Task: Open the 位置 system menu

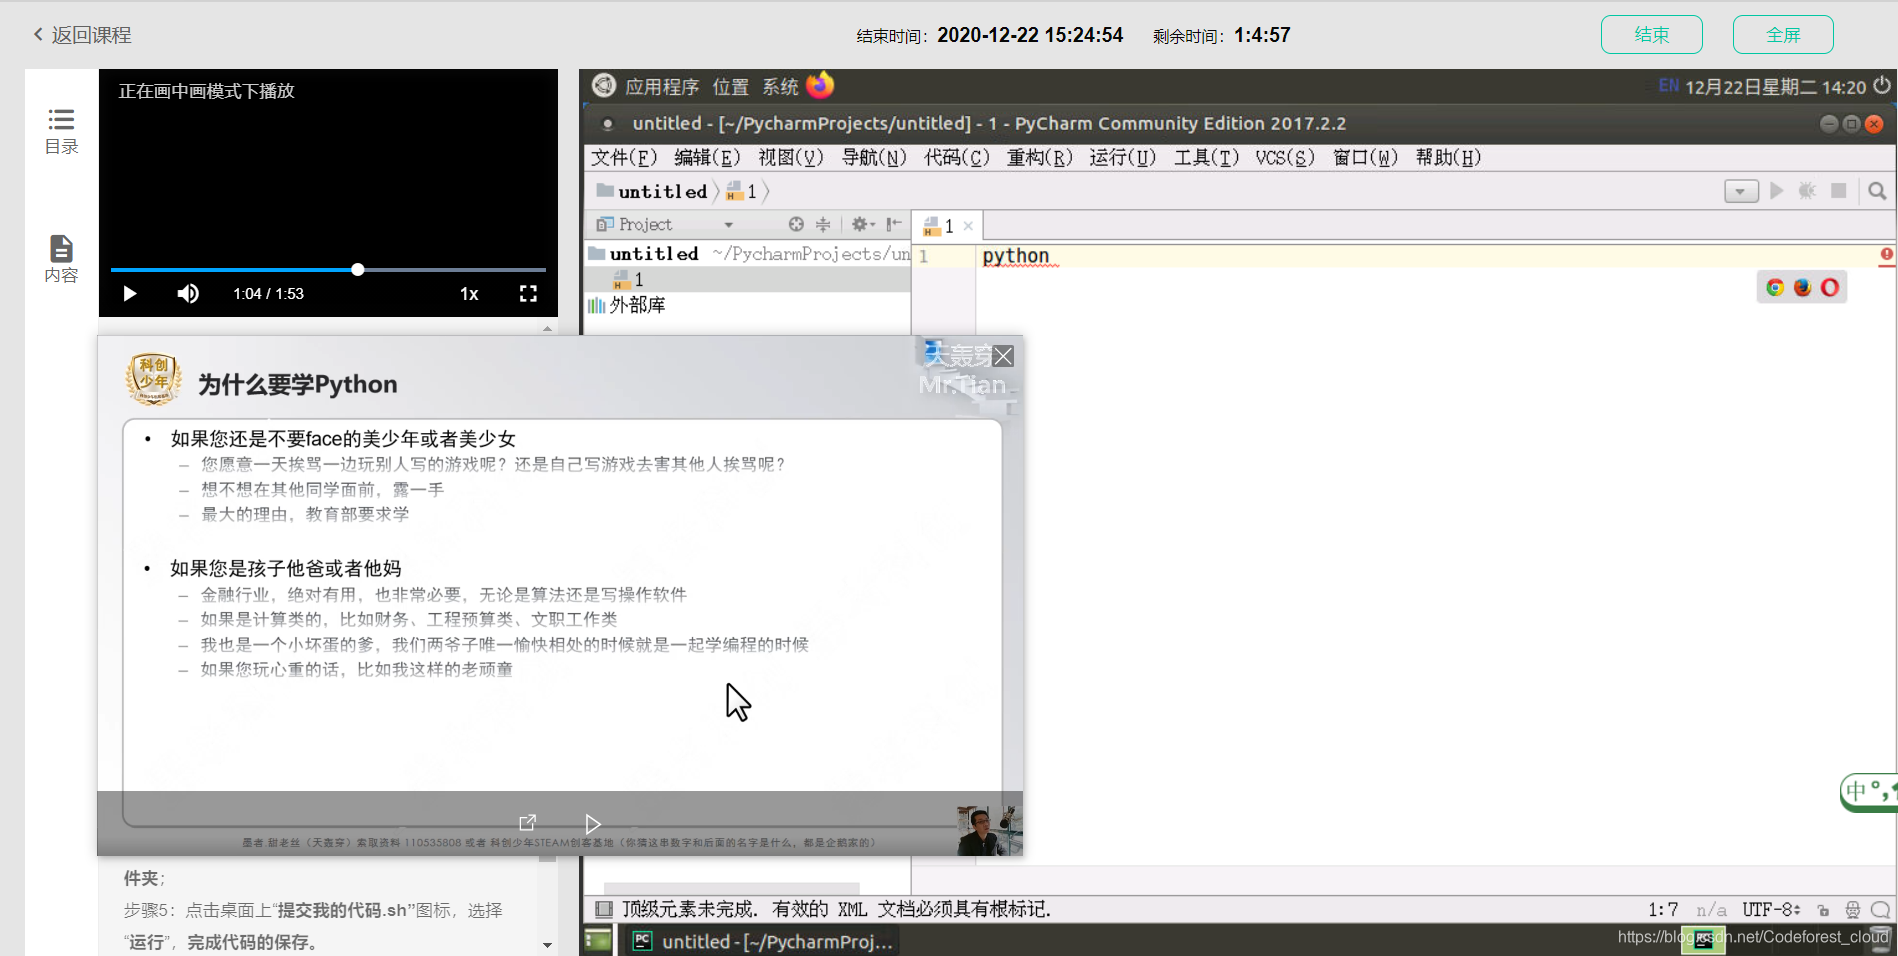Action: coord(730,87)
